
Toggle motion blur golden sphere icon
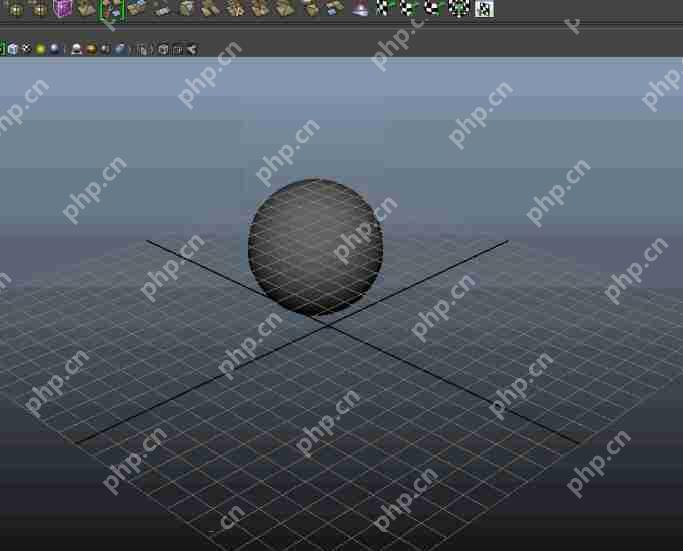click(91, 49)
